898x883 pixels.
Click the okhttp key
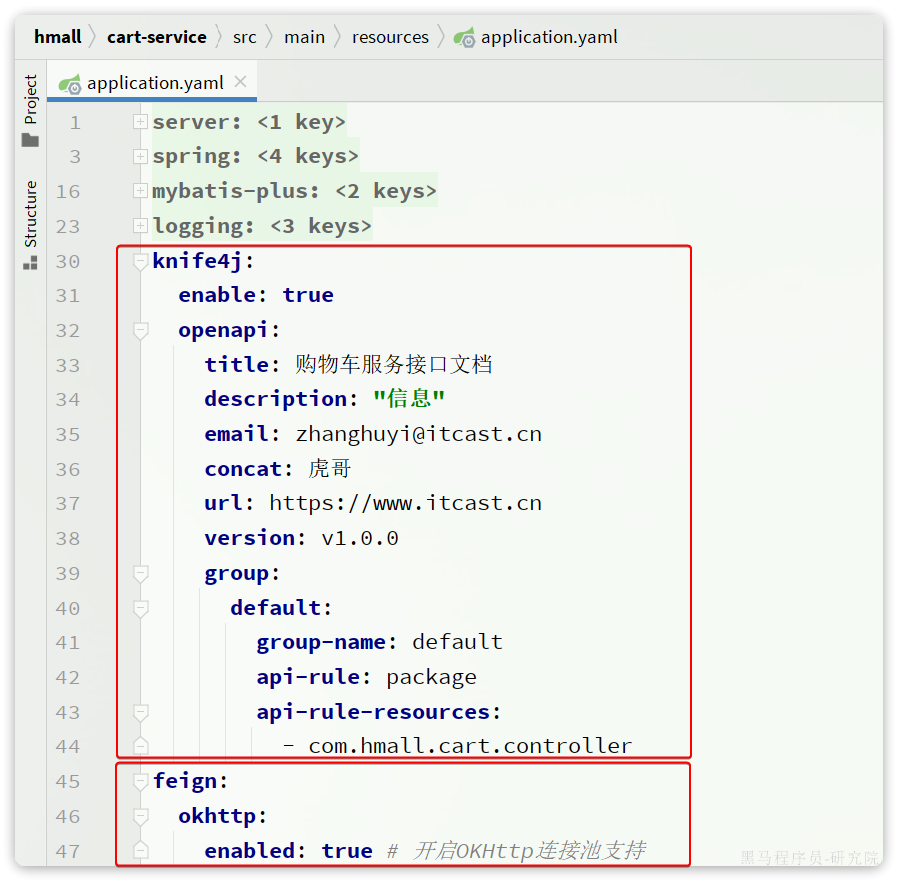[x=216, y=817]
